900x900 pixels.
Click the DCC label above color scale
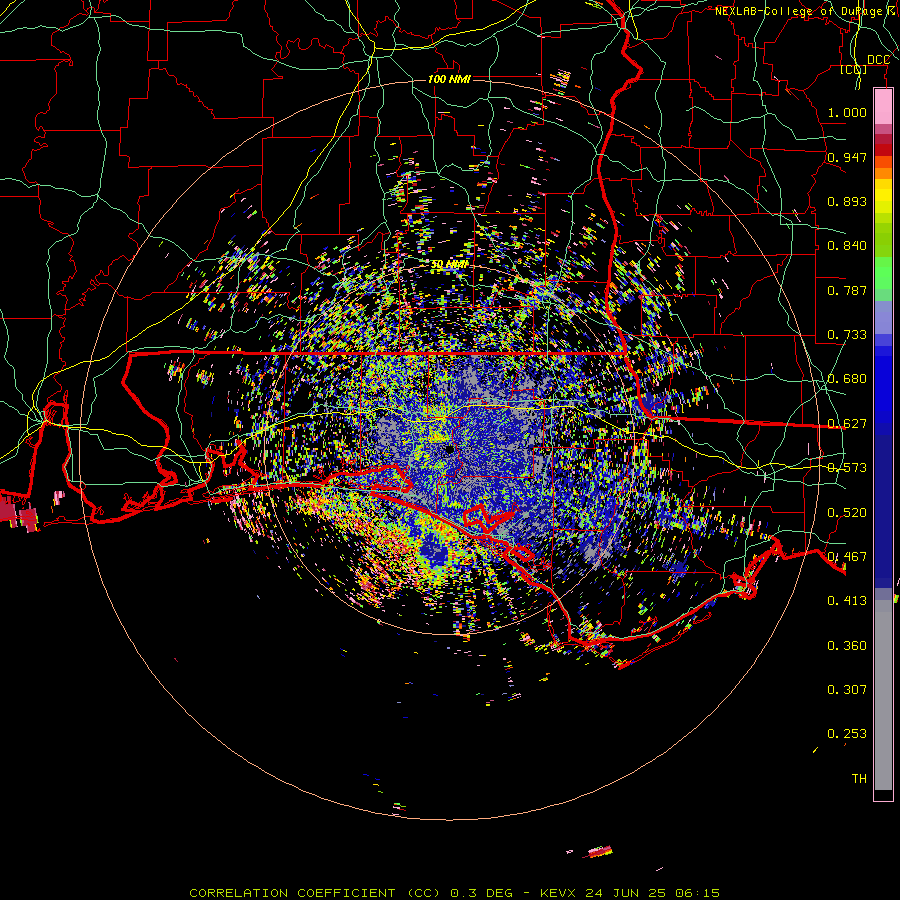(878, 60)
